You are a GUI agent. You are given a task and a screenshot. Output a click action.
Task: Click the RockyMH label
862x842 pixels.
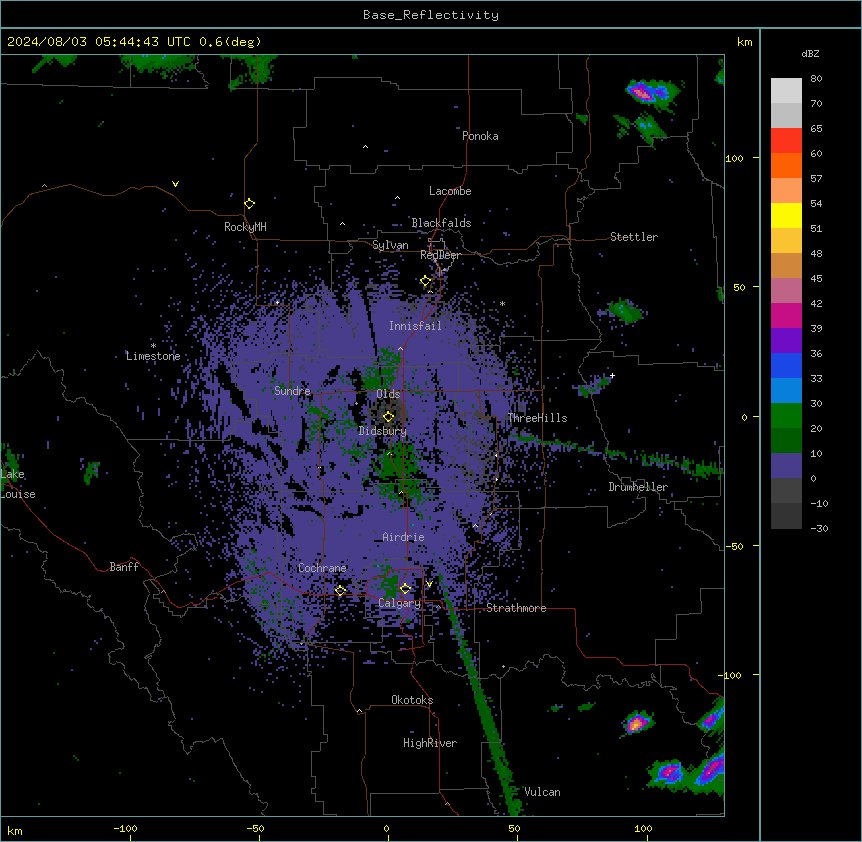[245, 227]
